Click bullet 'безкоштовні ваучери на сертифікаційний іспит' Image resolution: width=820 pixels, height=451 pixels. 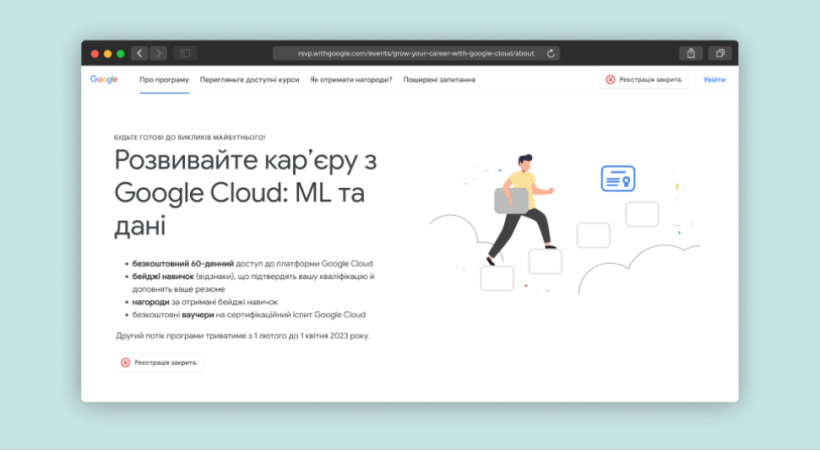(249, 315)
